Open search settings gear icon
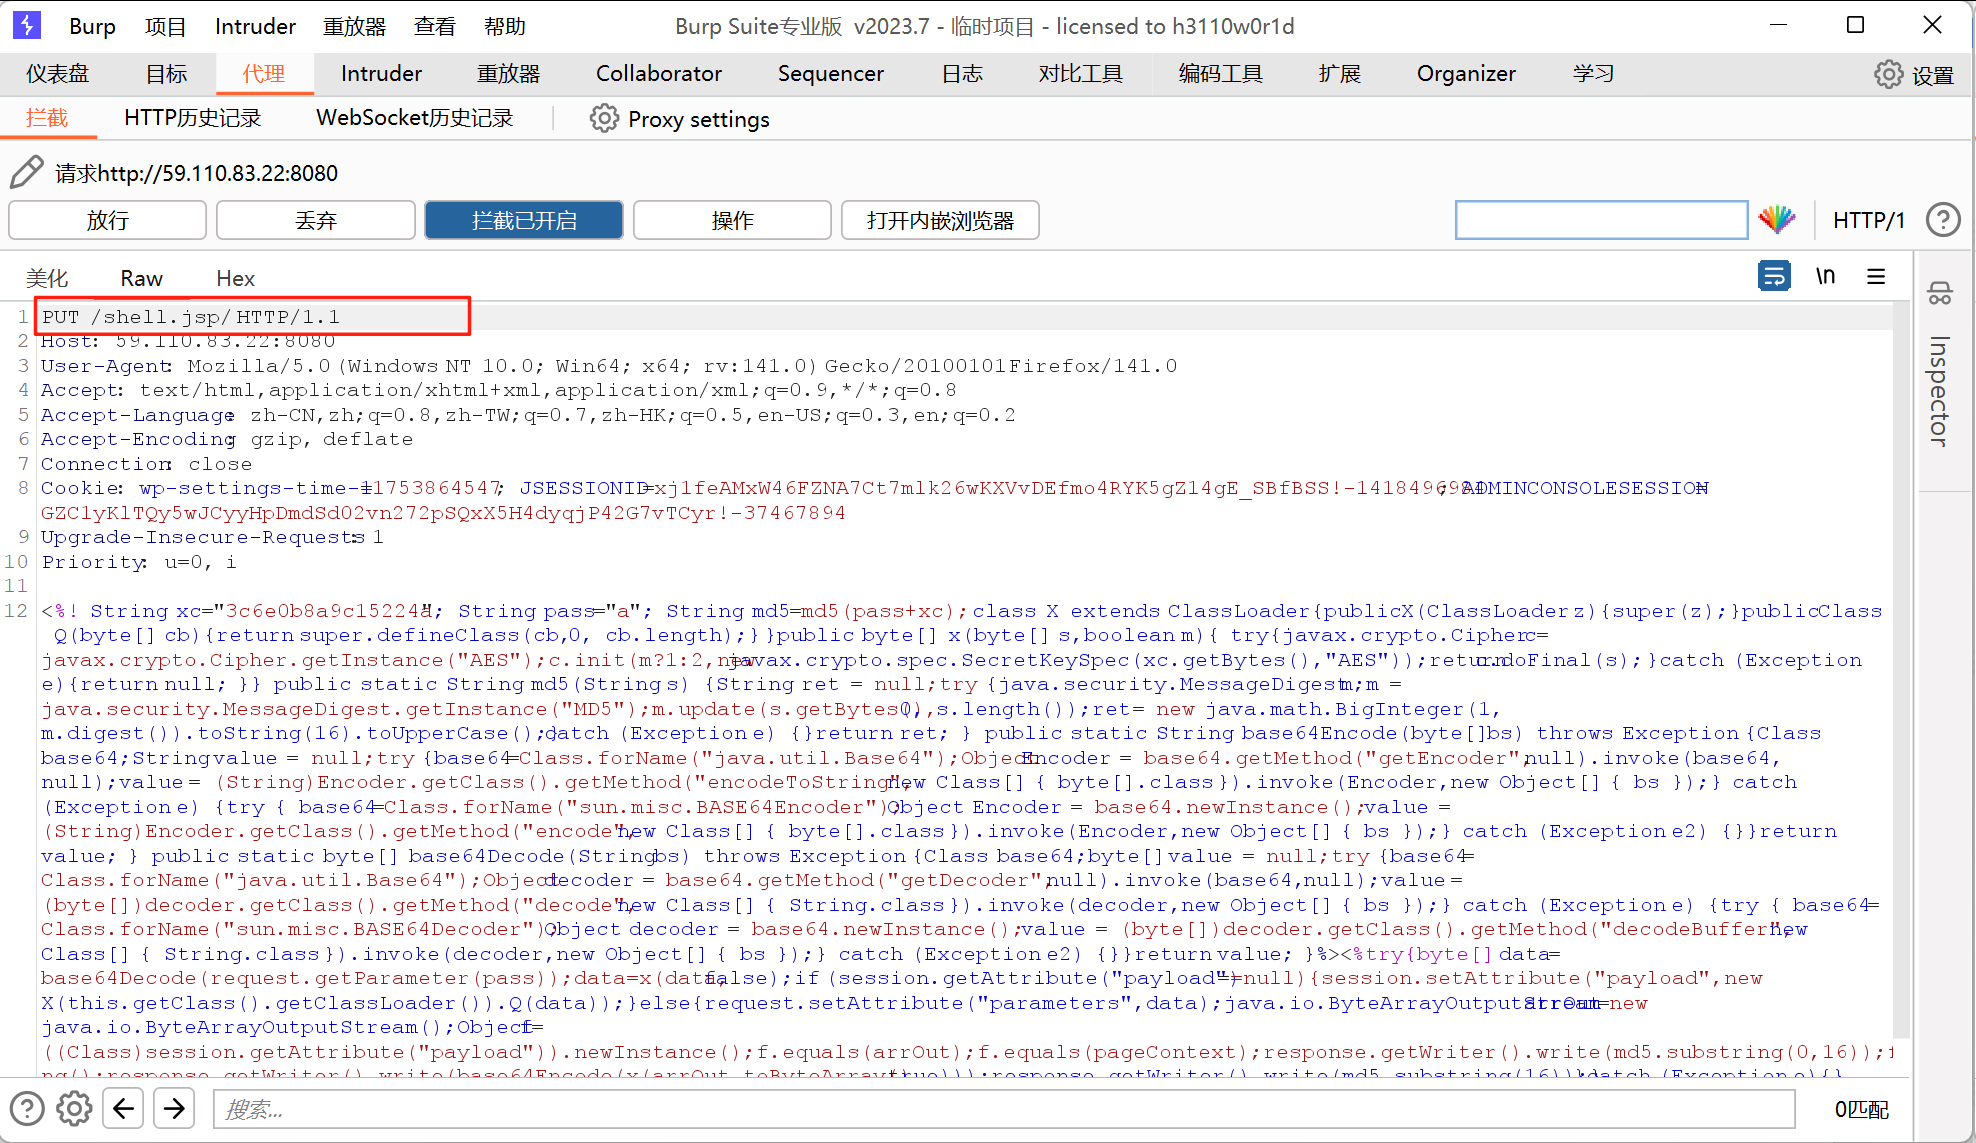Image resolution: width=1976 pixels, height=1143 pixels. tap(74, 1108)
